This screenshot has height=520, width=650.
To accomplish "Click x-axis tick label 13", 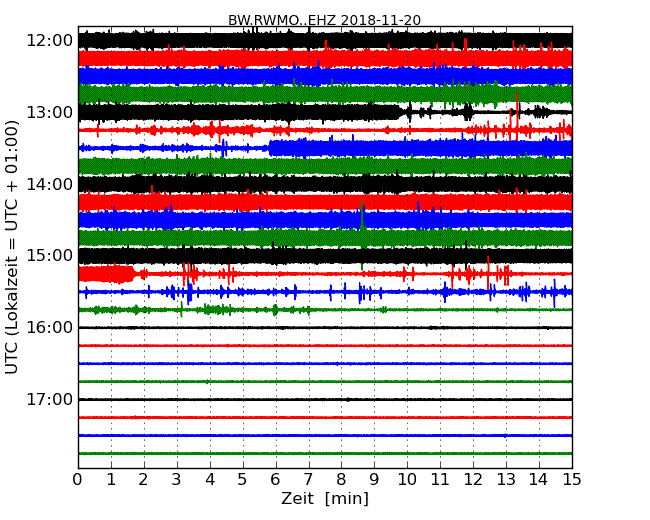I will pos(506,480).
